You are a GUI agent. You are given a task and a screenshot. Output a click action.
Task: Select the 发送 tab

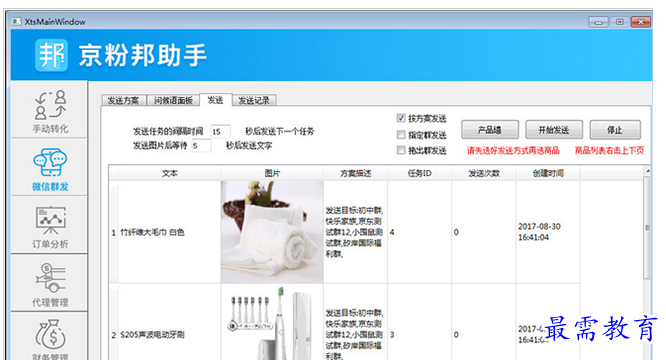coord(216,100)
